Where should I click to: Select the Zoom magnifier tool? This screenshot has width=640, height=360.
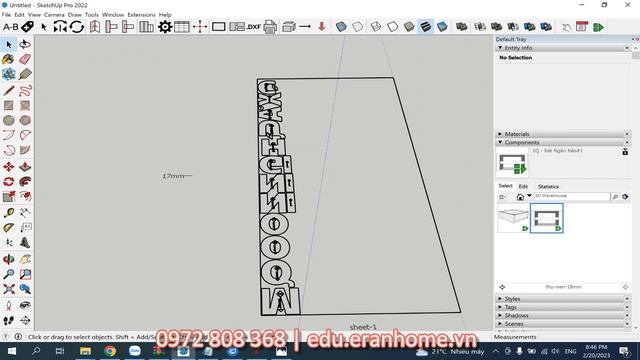[x=9, y=274]
